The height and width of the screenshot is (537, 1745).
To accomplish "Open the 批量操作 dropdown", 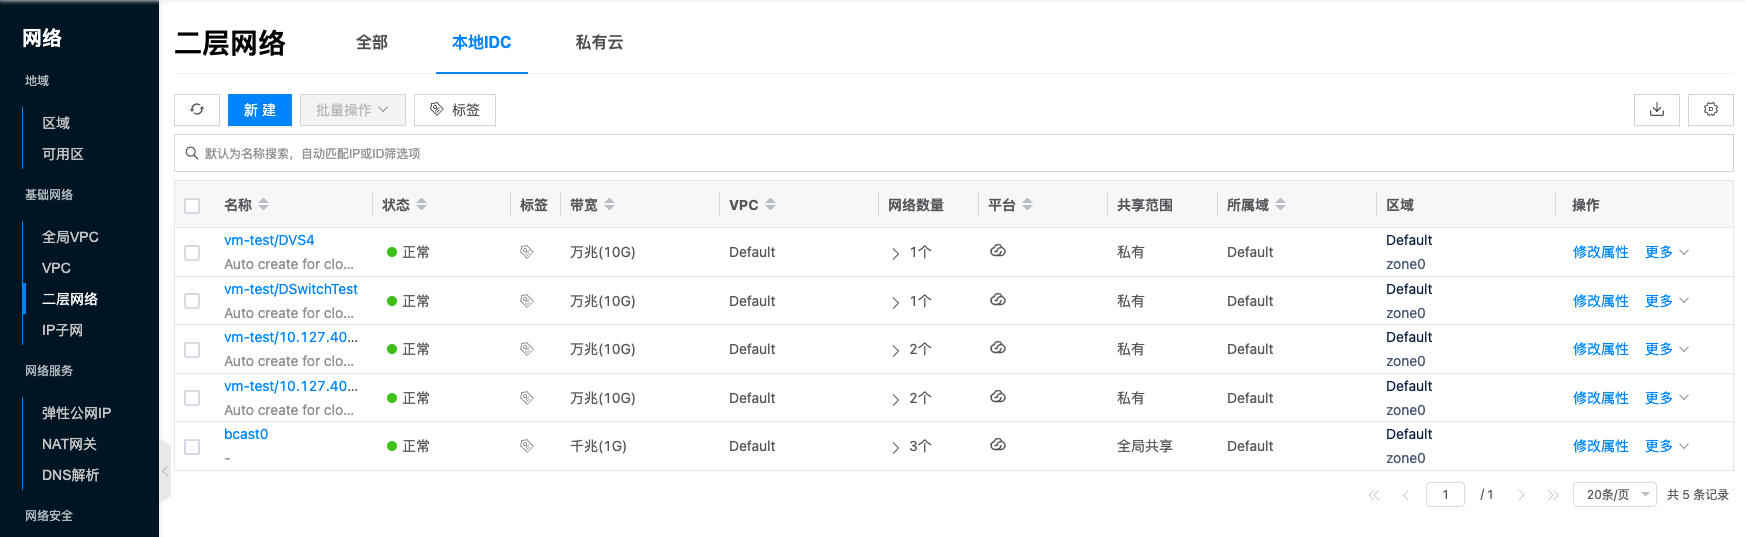I will coord(352,110).
